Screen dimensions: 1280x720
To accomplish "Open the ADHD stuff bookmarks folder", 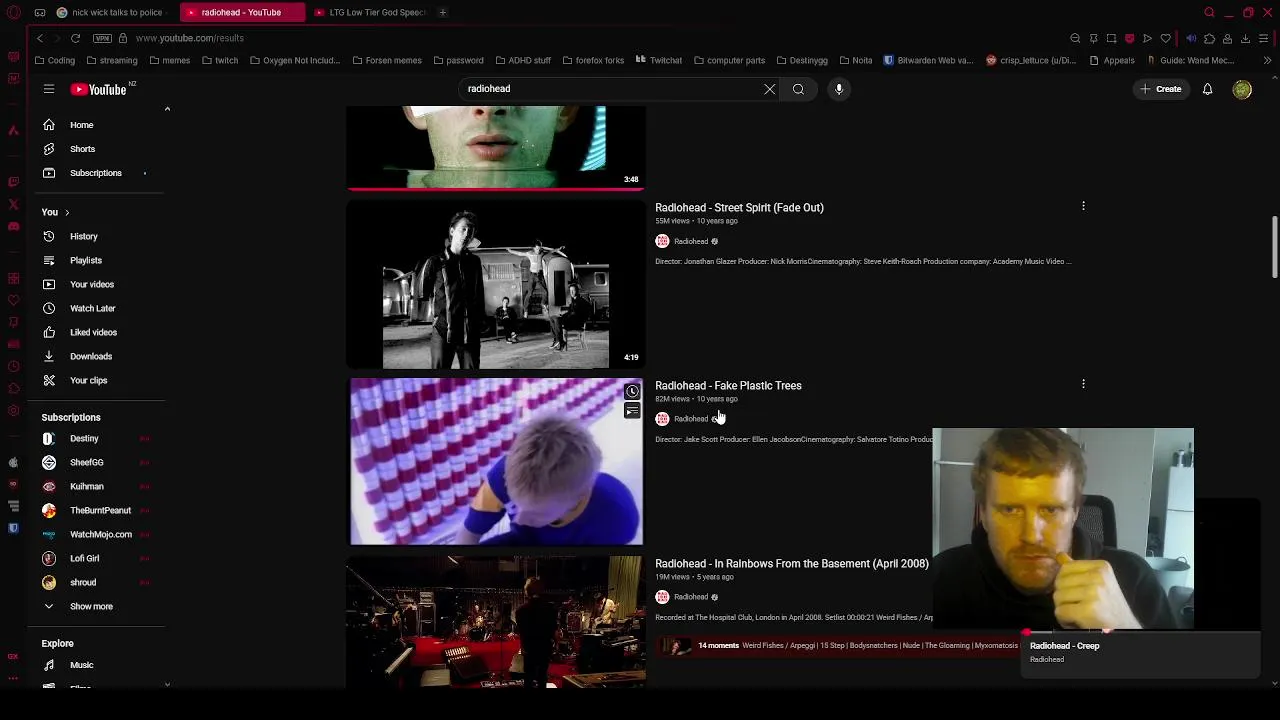I will pos(522,60).
